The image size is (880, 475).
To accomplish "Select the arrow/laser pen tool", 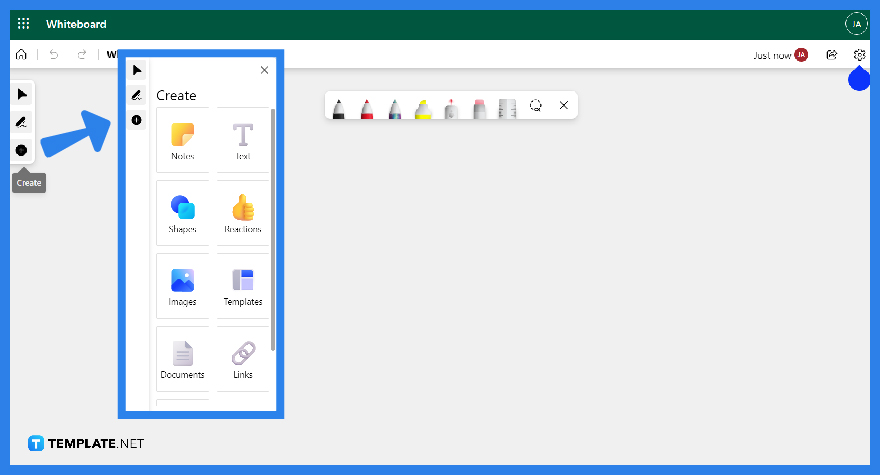I will point(451,108).
